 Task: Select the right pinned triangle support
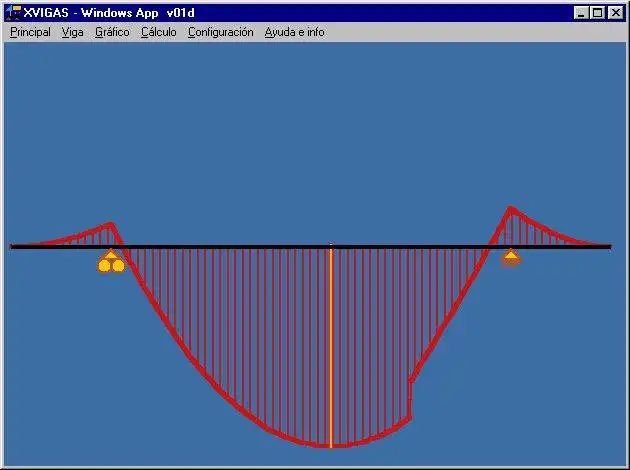click(511, 257)
